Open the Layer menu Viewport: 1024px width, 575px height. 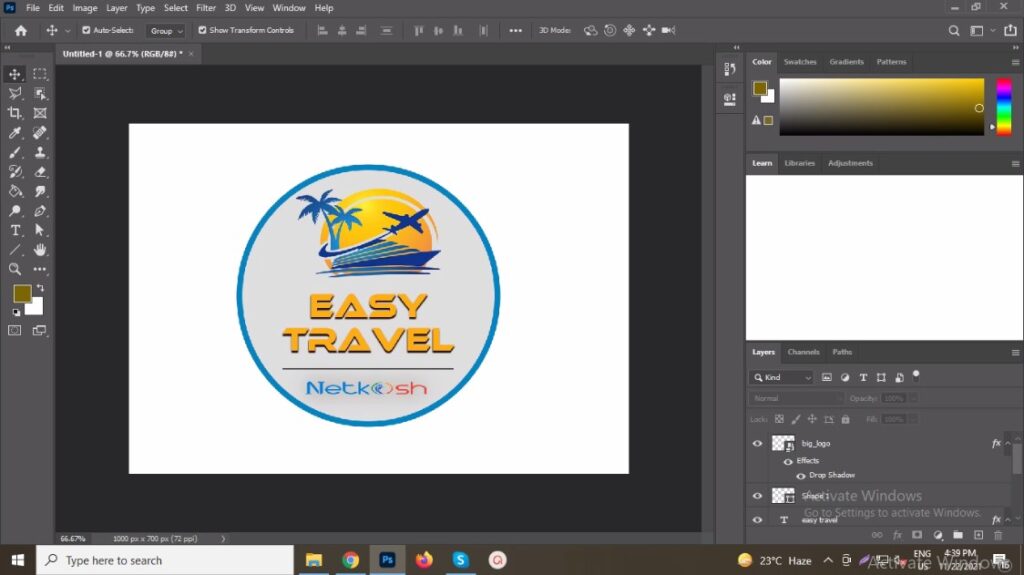pos(117,8)
